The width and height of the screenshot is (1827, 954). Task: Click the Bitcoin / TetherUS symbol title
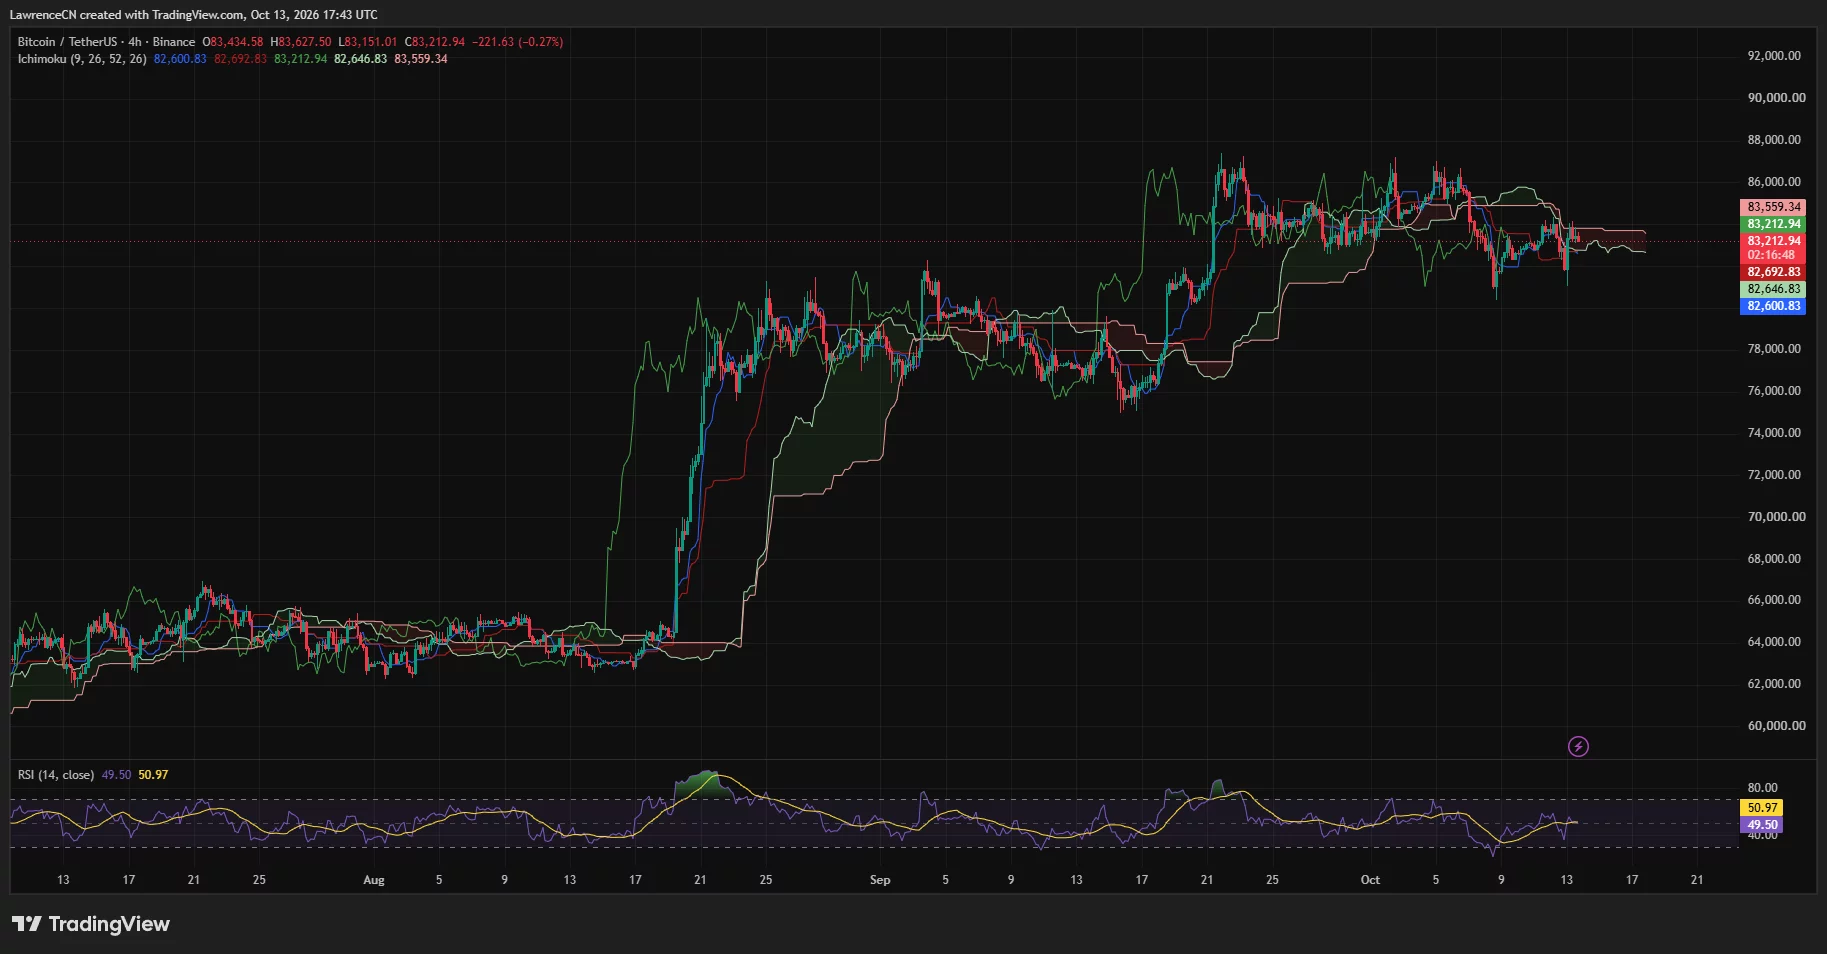coord(67,42)
